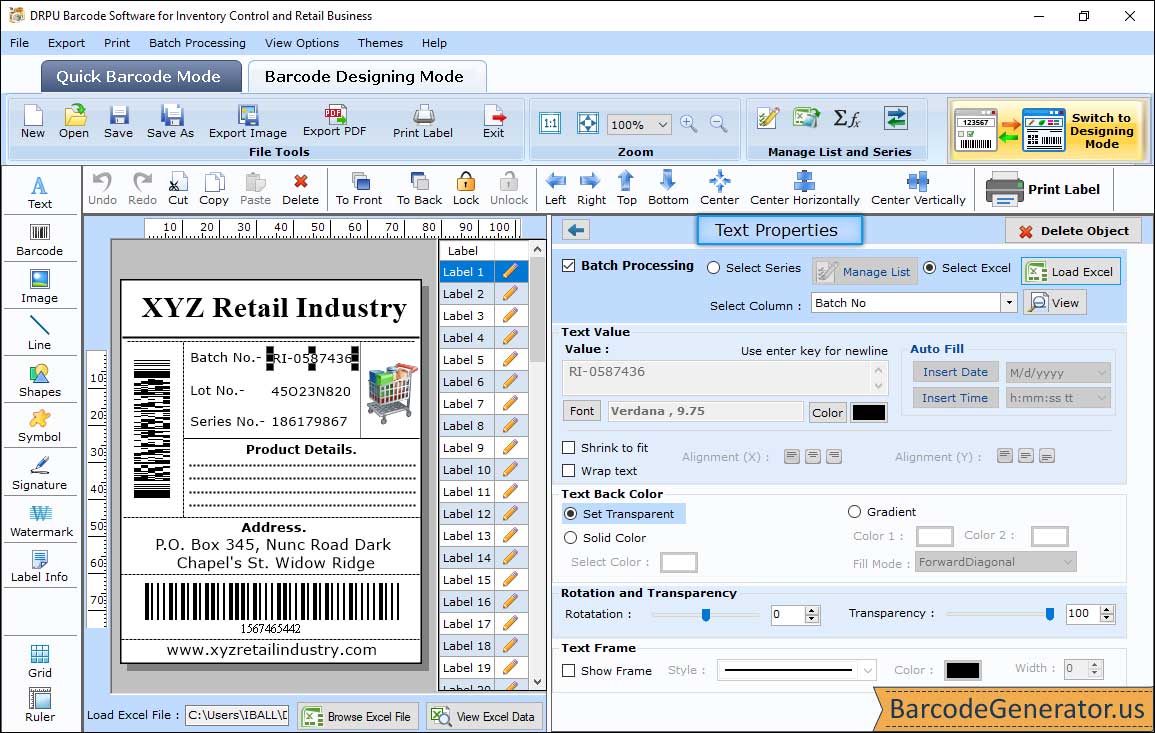This screenshot has height=733, width=1155.
Task: Lock the selected object
Action: coord(466,189)
